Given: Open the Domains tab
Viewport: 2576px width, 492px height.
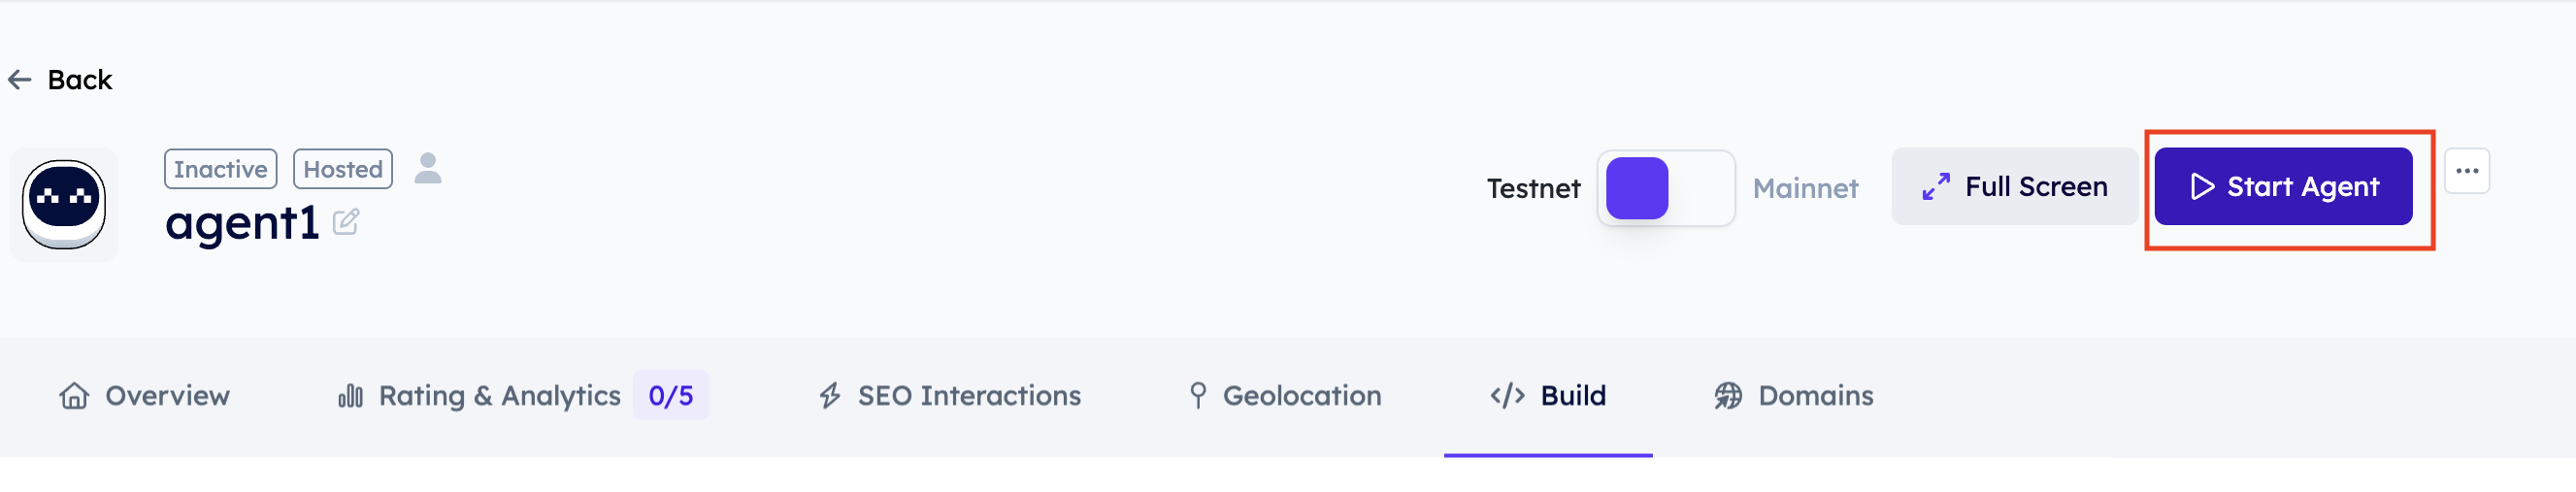Looking at the screenshot, I should click(1793, 396).
